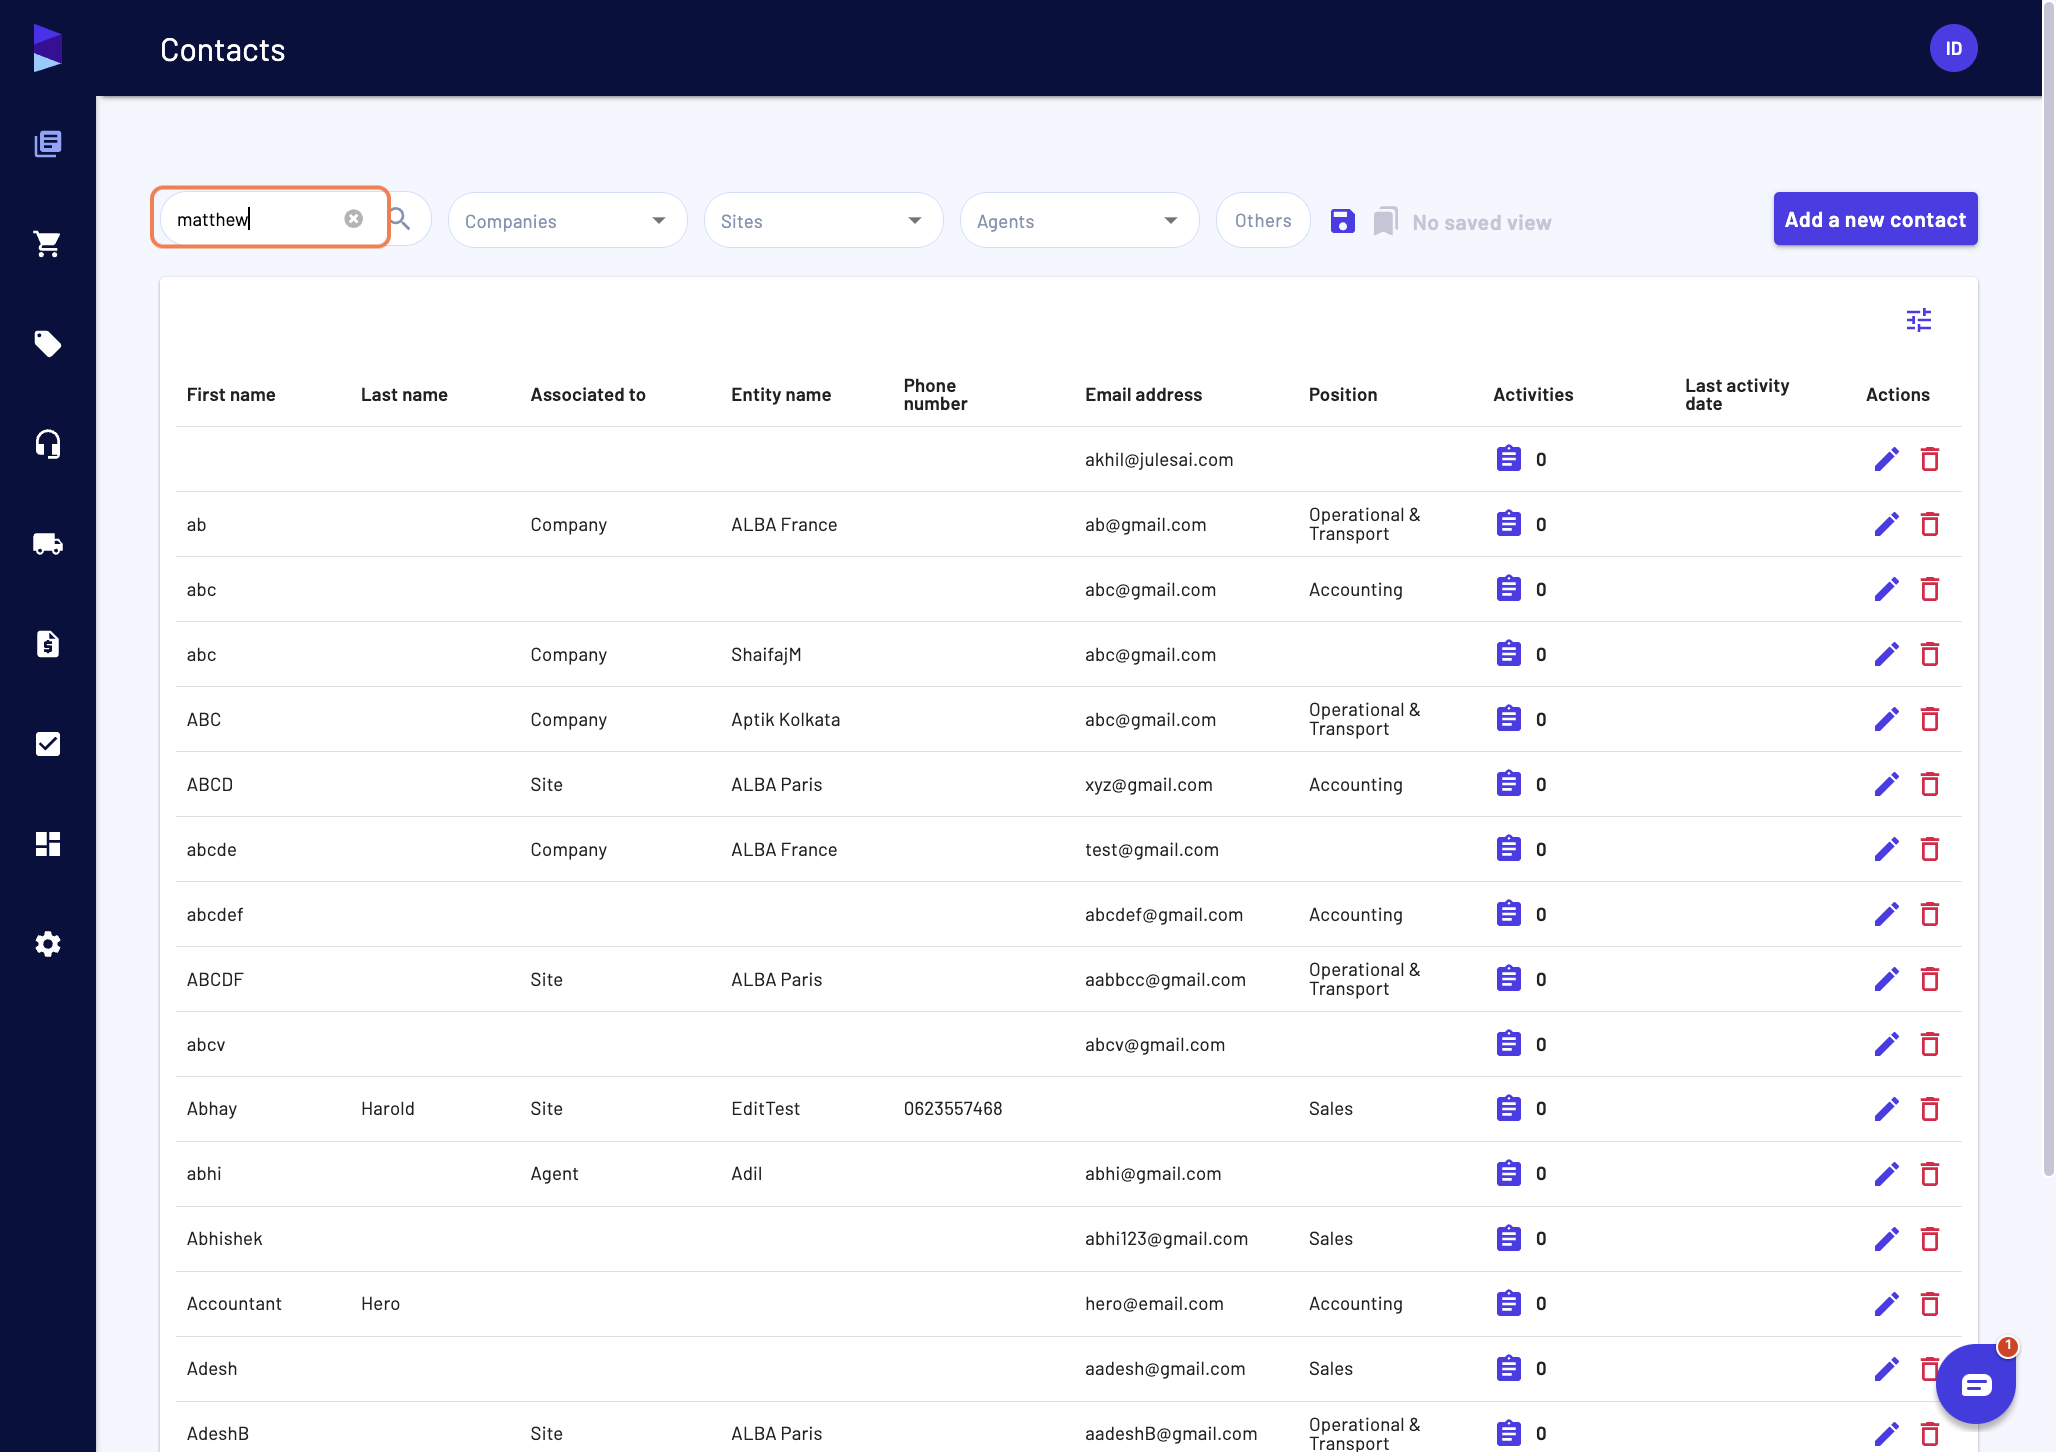This screenshot has width=2056, height=1452.
Task: Click the app logo in sidebar
Action: tap(48, 48)
